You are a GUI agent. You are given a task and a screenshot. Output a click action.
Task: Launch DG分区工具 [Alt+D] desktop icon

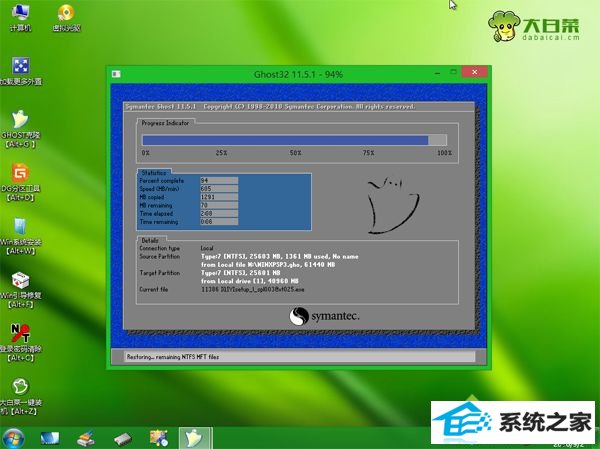coord(20,183)
